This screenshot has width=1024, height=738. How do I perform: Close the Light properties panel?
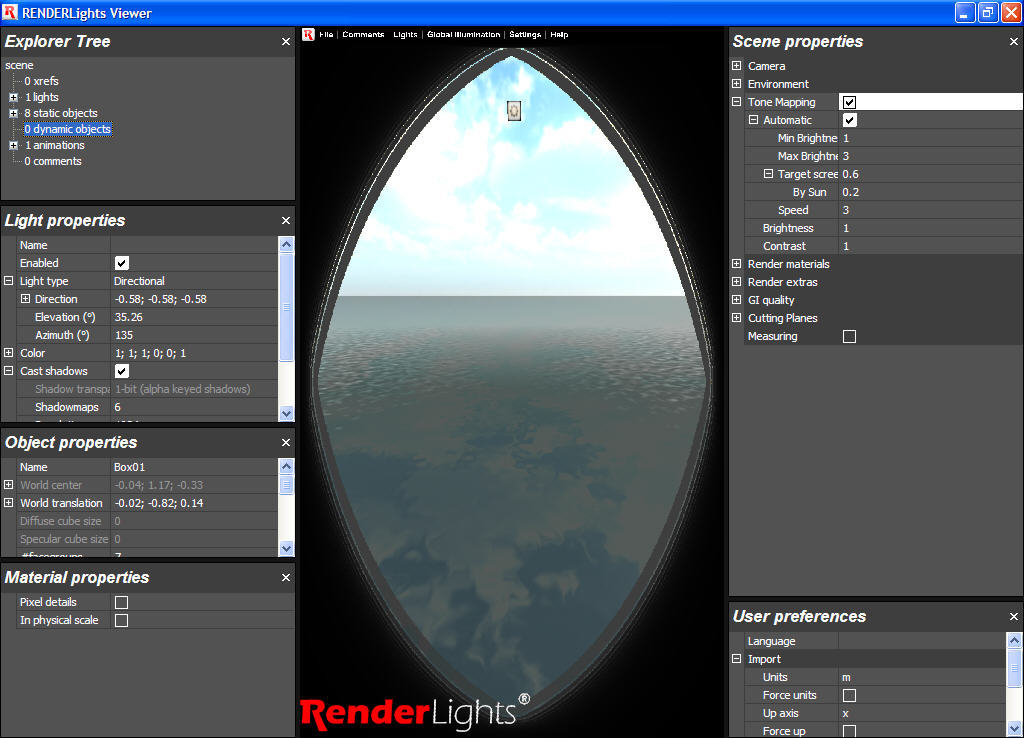[x=285, y=221]
